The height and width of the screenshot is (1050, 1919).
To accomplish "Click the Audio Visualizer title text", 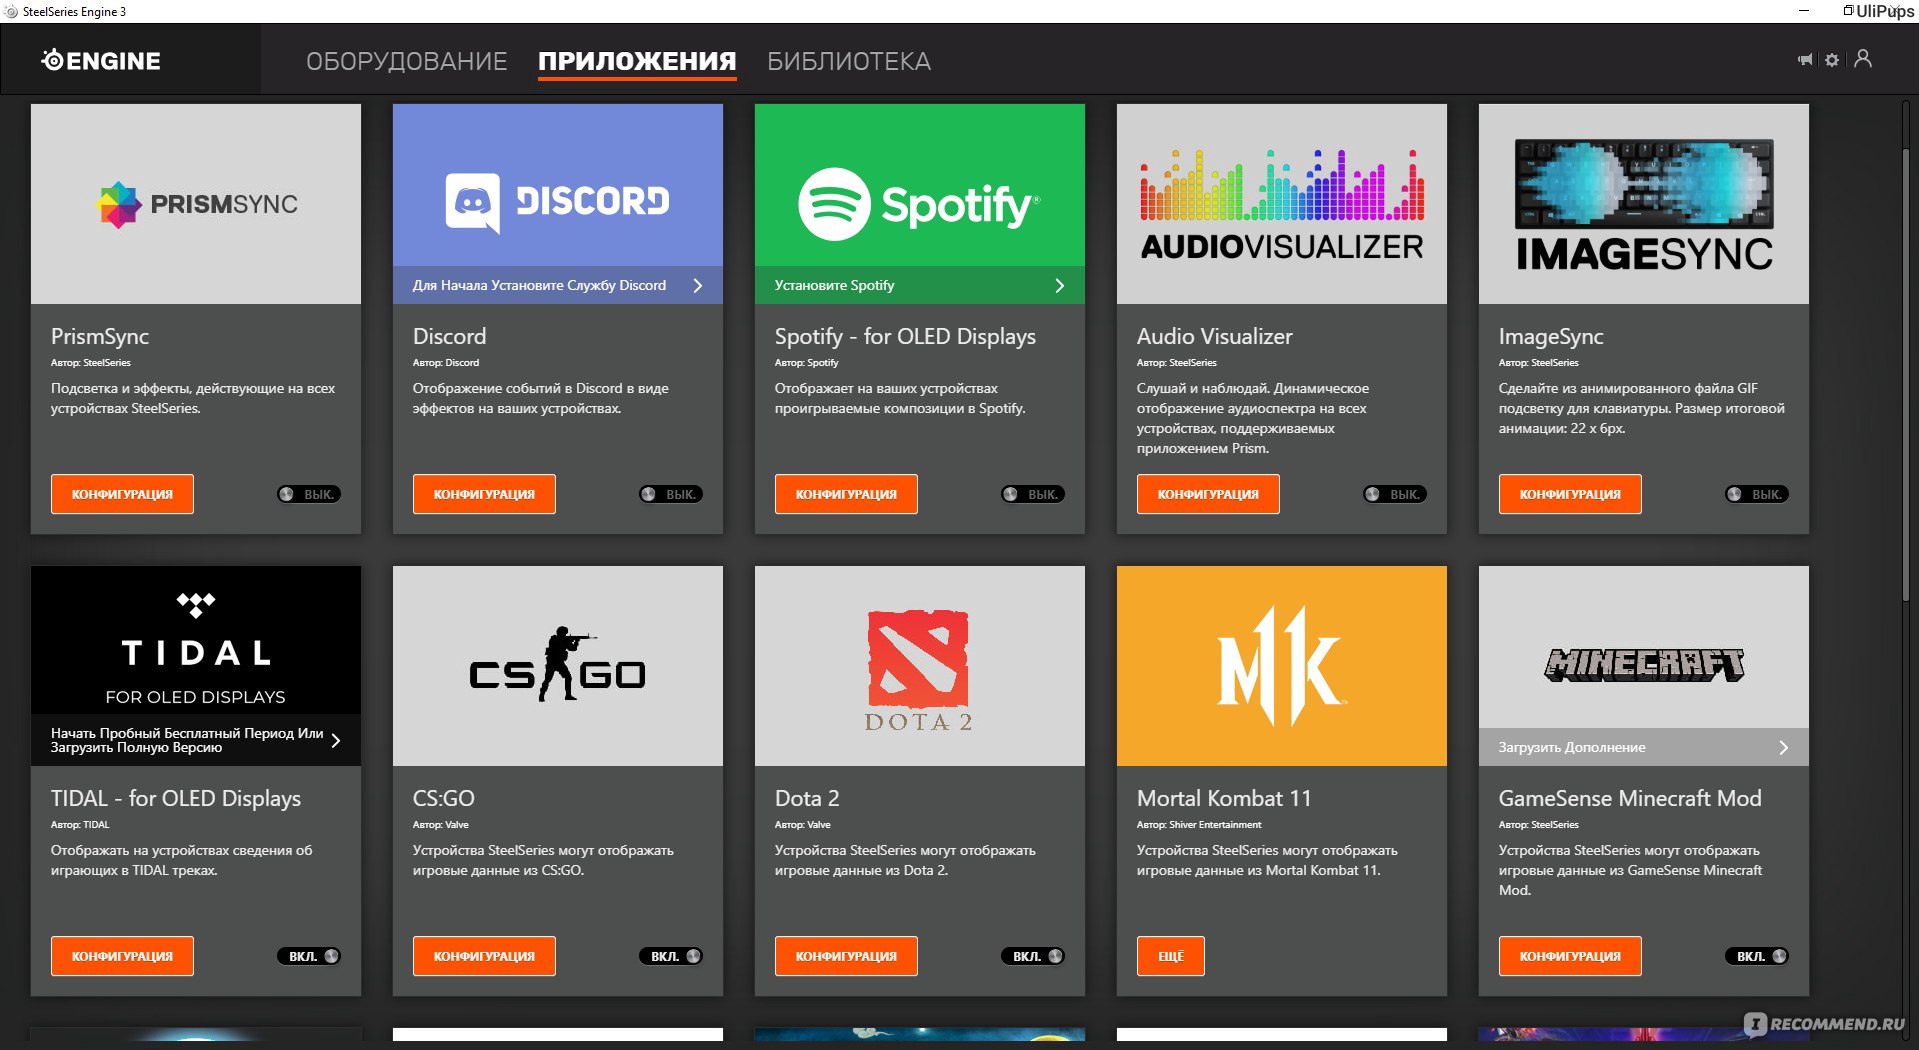I will coord(1214,337).
